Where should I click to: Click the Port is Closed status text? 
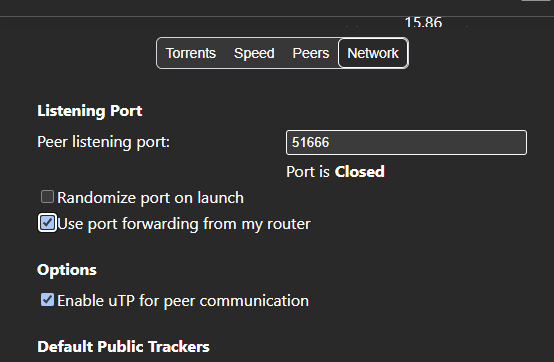point(335,172)
